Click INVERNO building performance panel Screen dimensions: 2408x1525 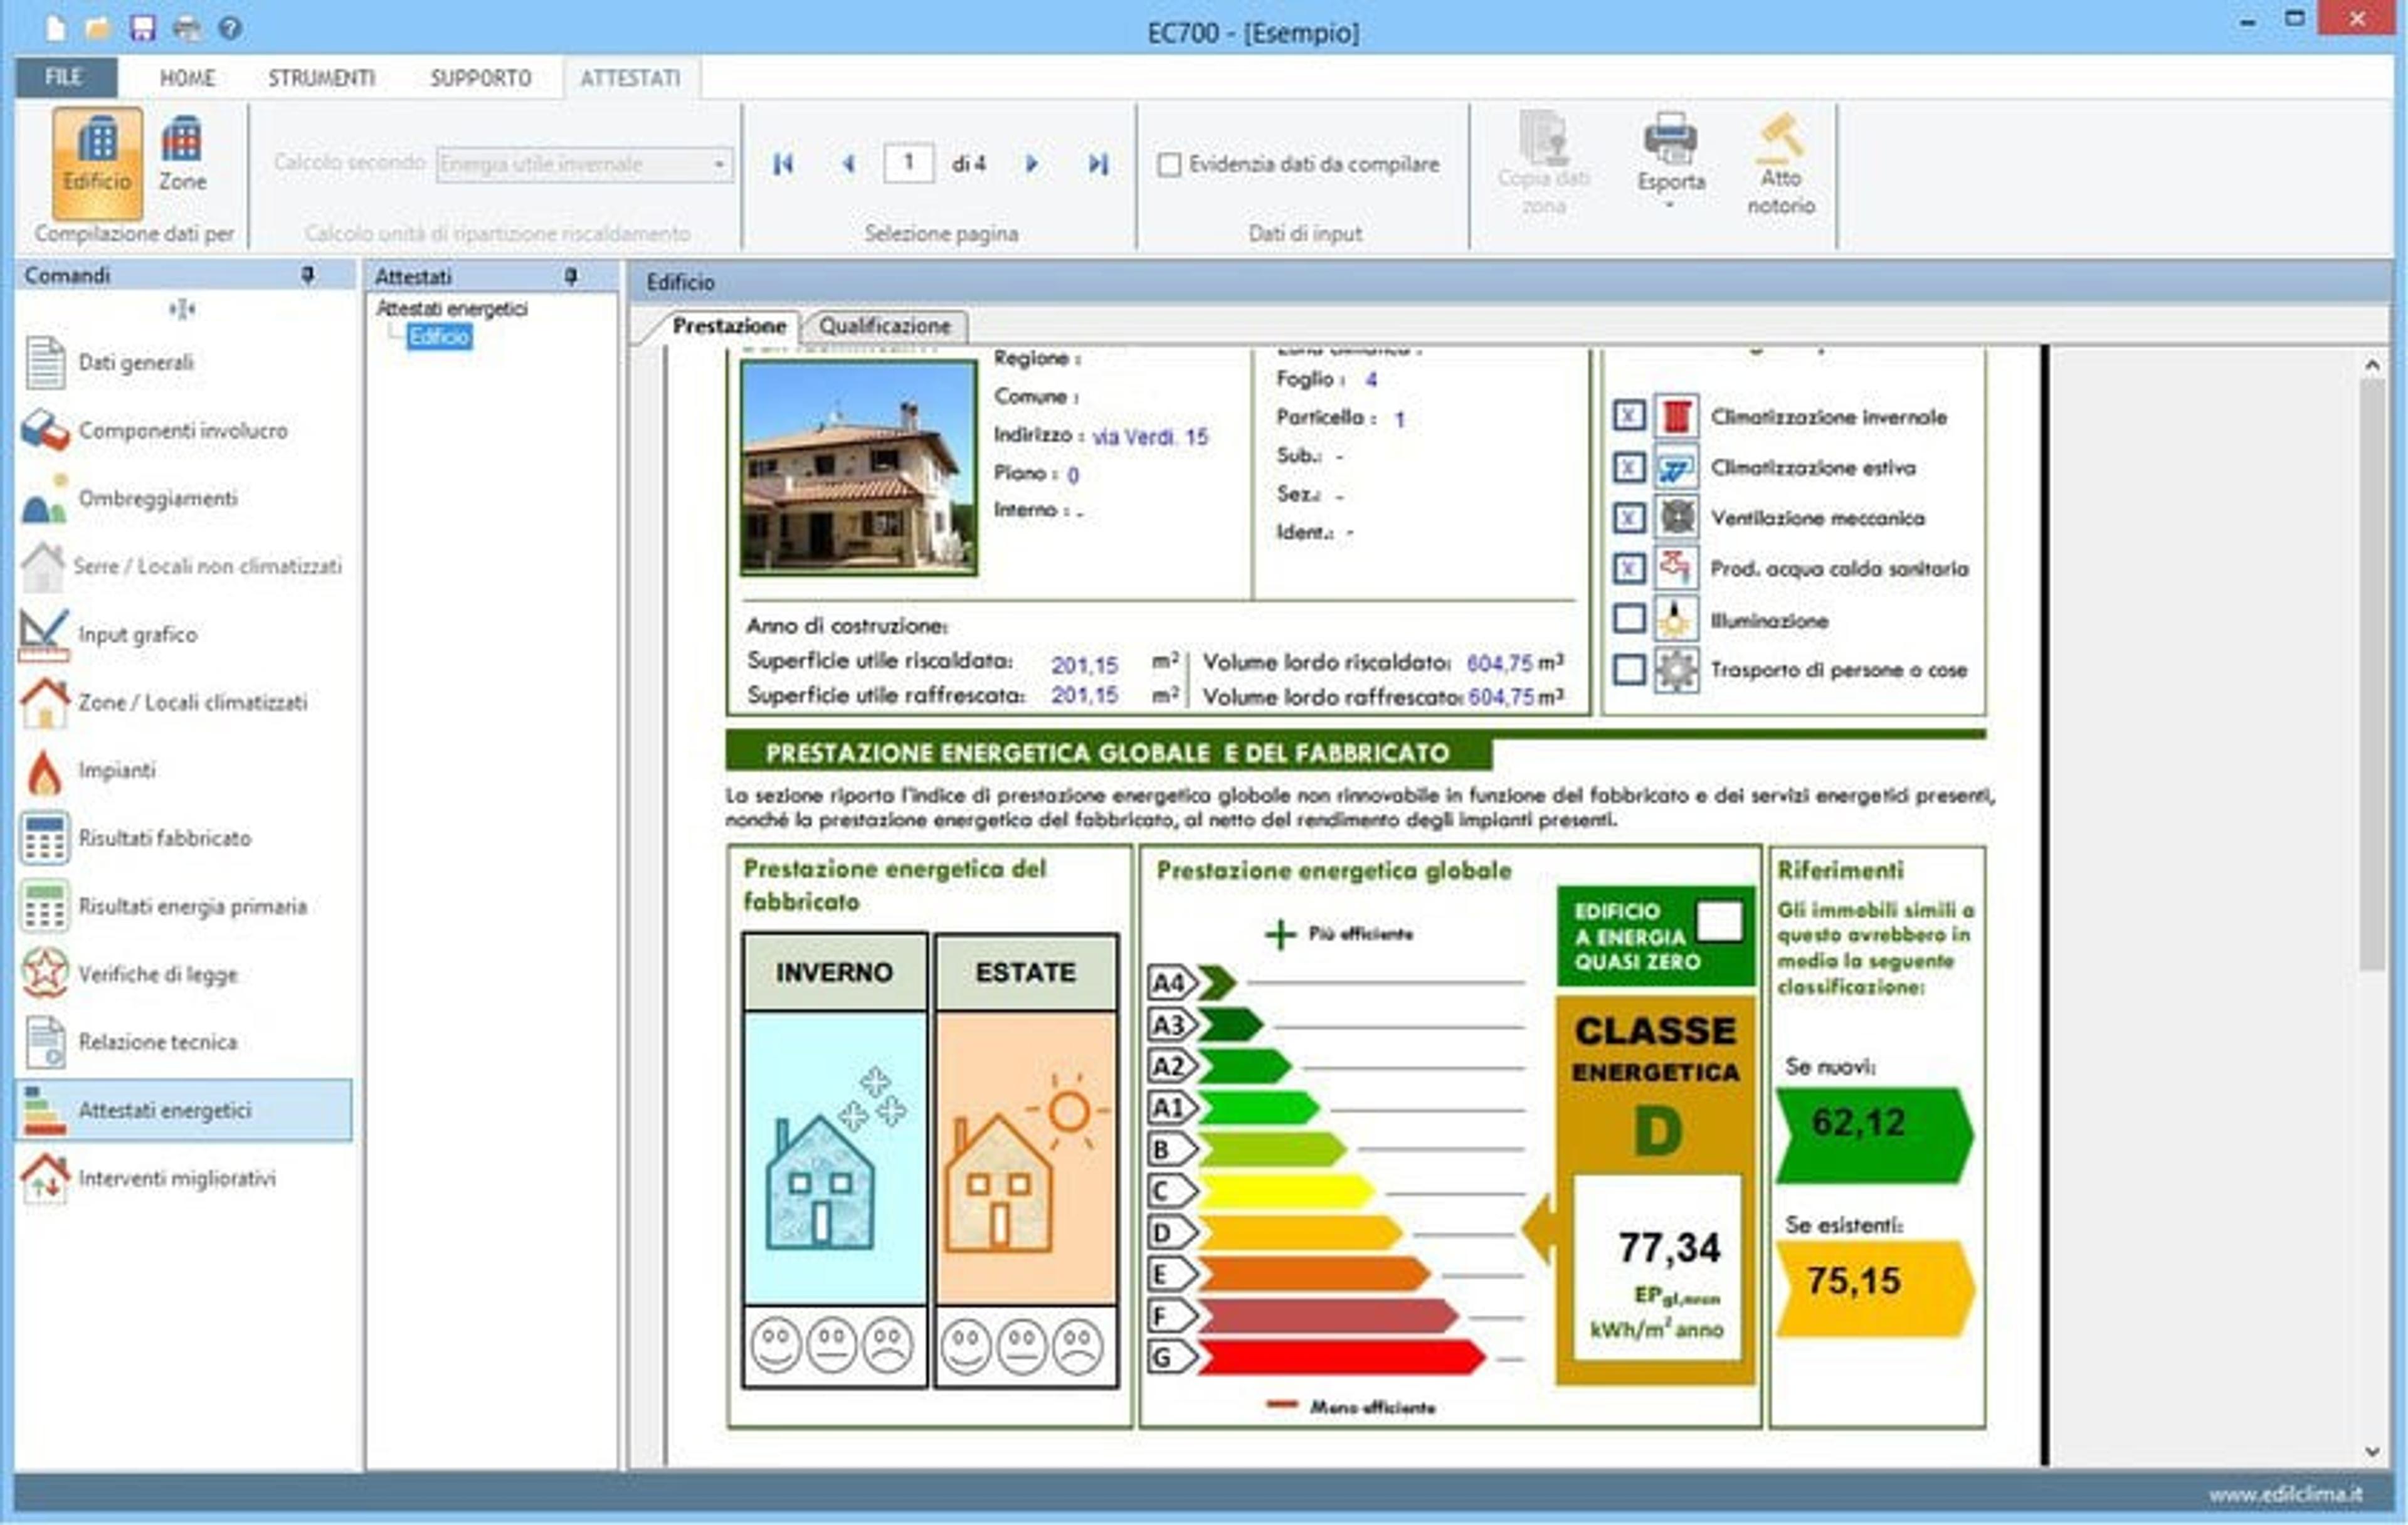[834, 1160]
